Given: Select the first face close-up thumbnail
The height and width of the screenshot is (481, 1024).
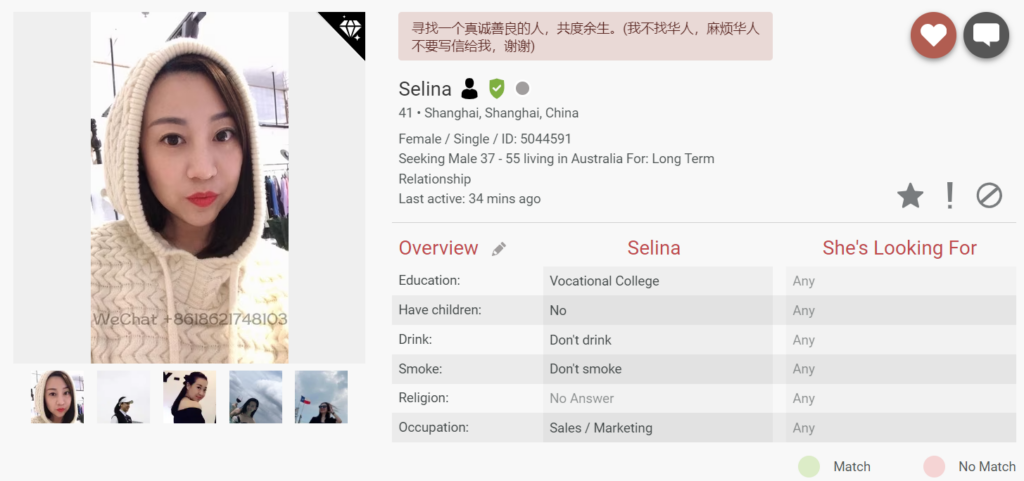Looking at the screenshot, I should click(x=57, y=397).
